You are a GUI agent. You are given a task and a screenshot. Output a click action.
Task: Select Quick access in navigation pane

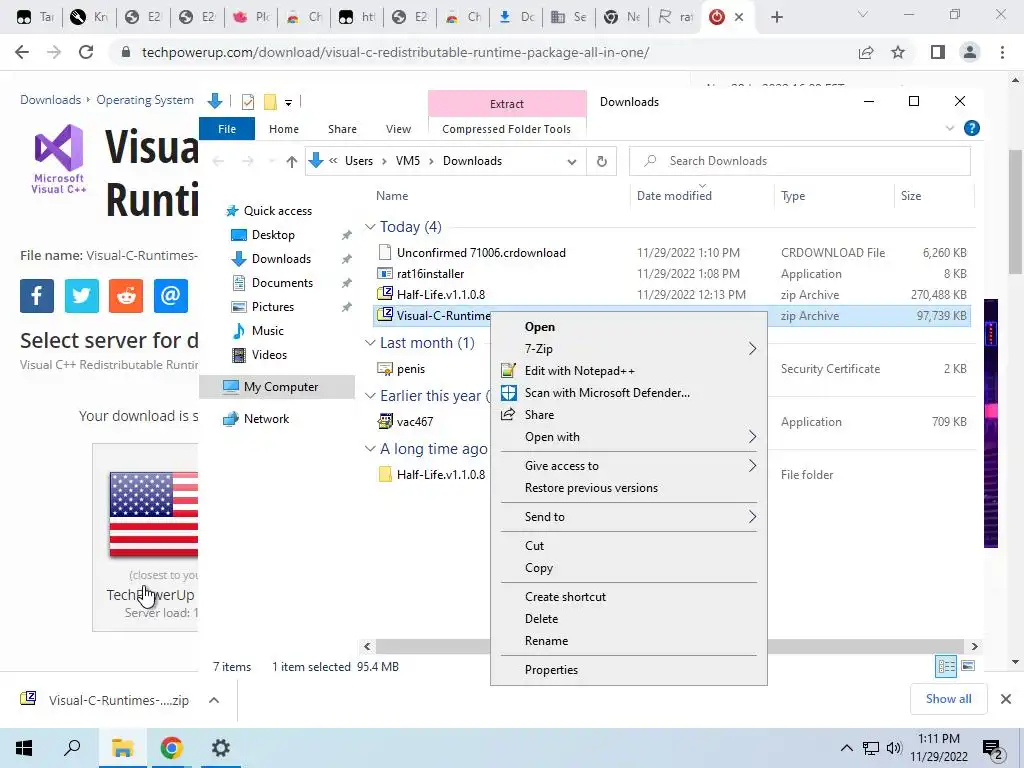(278, 211)
